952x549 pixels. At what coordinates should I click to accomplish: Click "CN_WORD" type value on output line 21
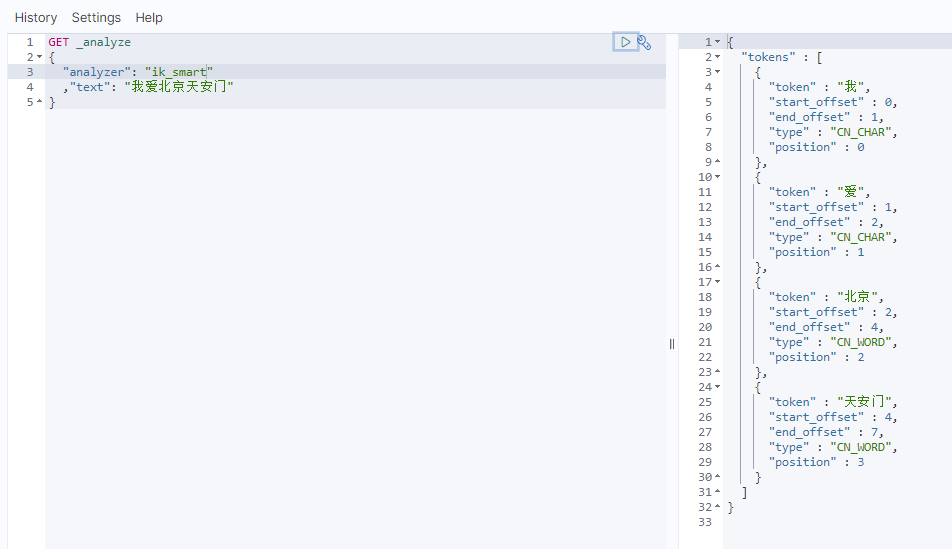point(863,342)
